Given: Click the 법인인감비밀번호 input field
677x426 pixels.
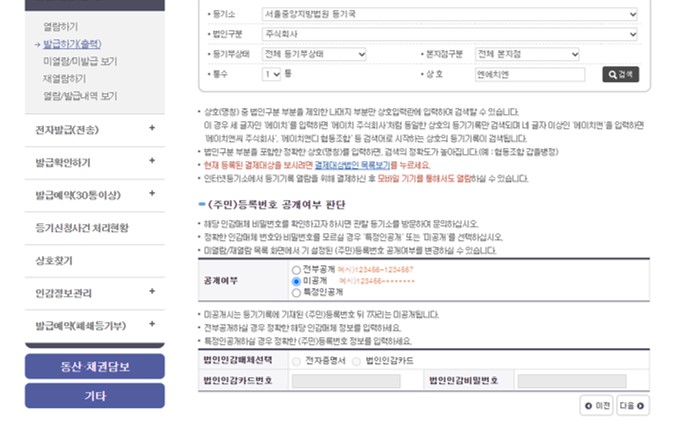Looking at the screenshot, I should (x=572, y=381).
